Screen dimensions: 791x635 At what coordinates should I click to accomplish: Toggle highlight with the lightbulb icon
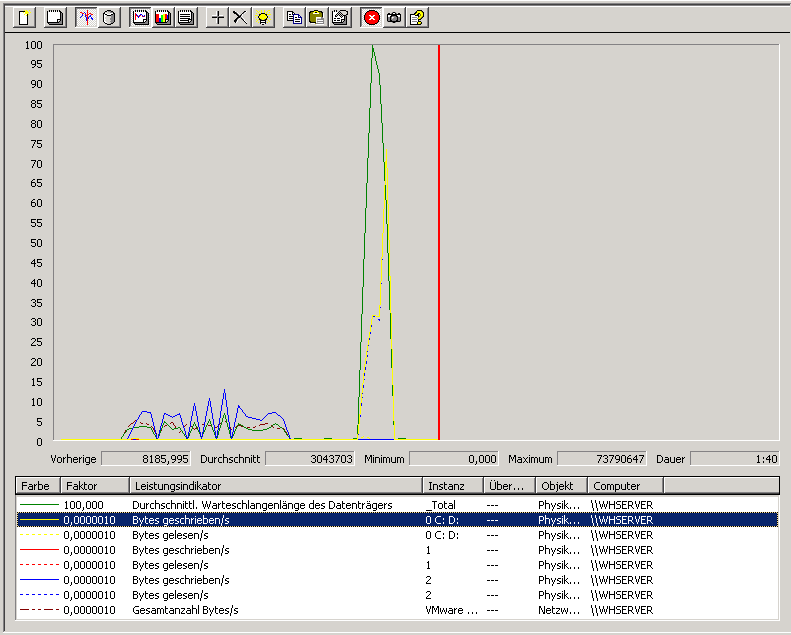click(x=263, y=18)
